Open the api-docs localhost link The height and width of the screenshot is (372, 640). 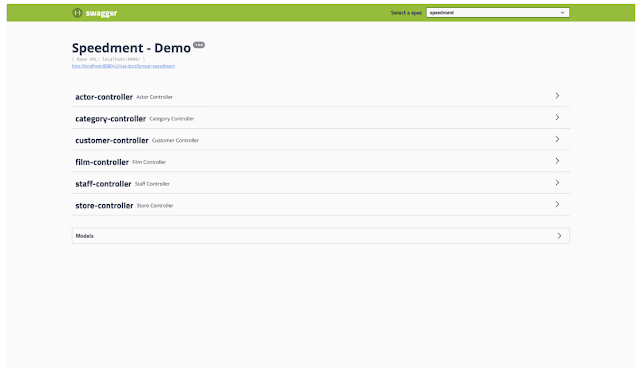coord(123,66)
